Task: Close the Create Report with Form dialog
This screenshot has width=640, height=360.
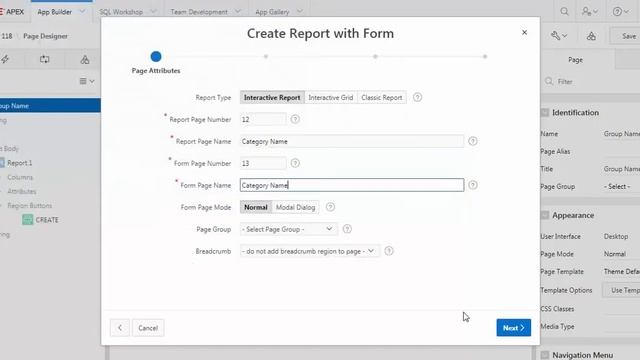Action: pyautogui.click(x=524, y=32)
